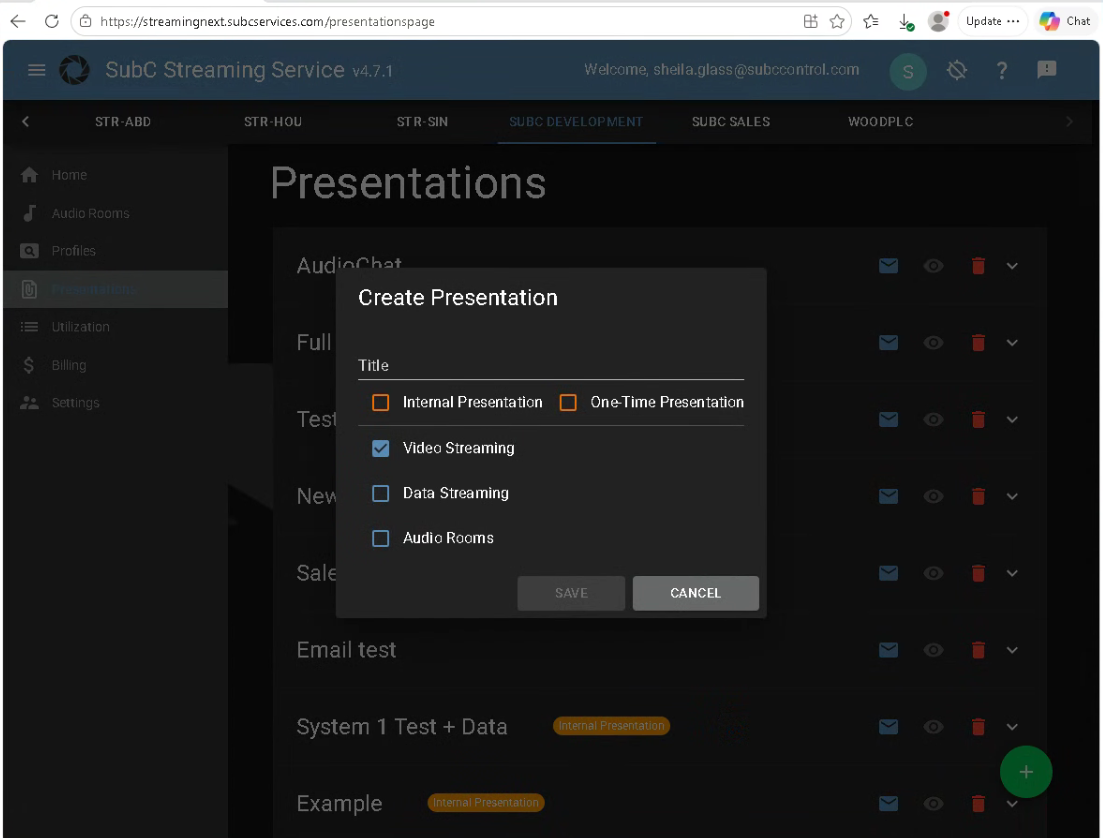
Task: Email the System 1 Test + Data presentation
Action: pos(888,726)
